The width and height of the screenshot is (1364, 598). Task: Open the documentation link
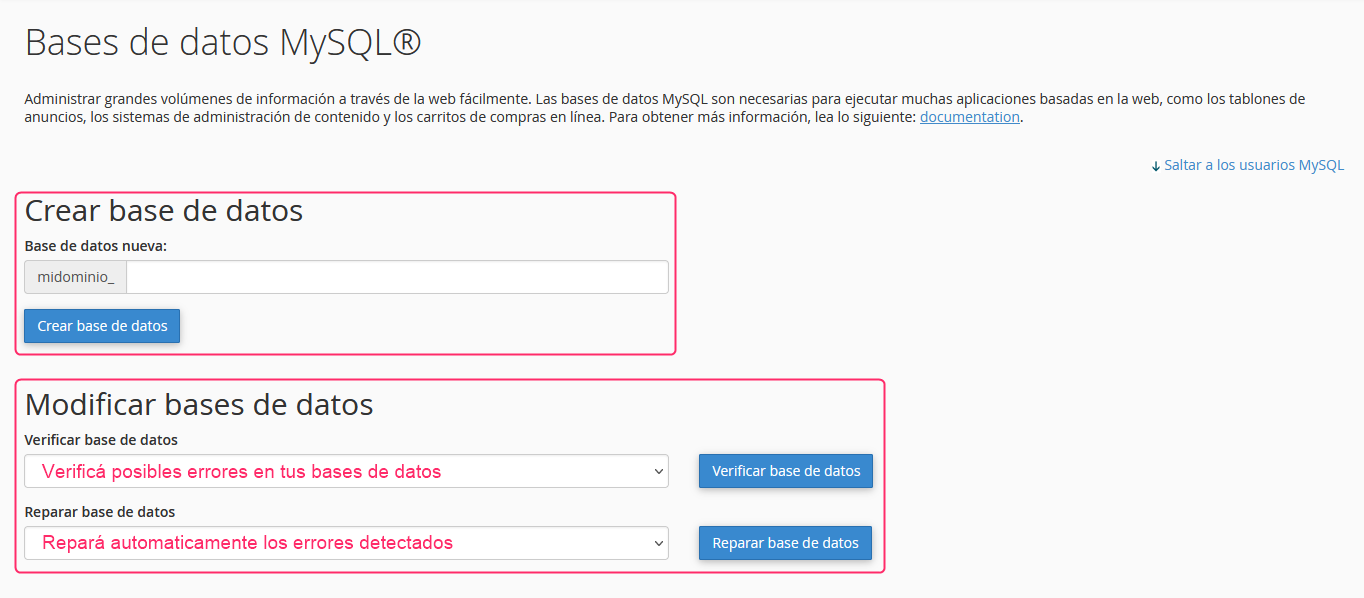(969, 117)
